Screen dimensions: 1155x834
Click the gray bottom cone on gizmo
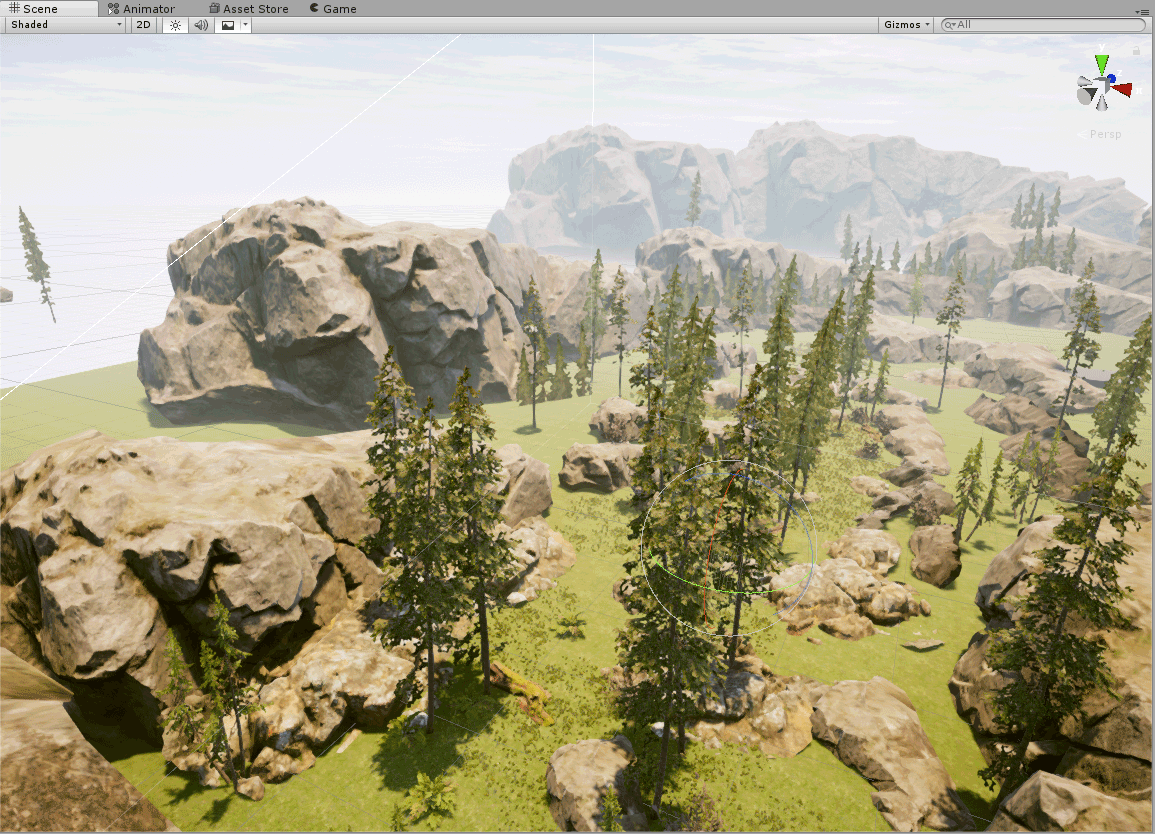click(x=1101, y=102)
